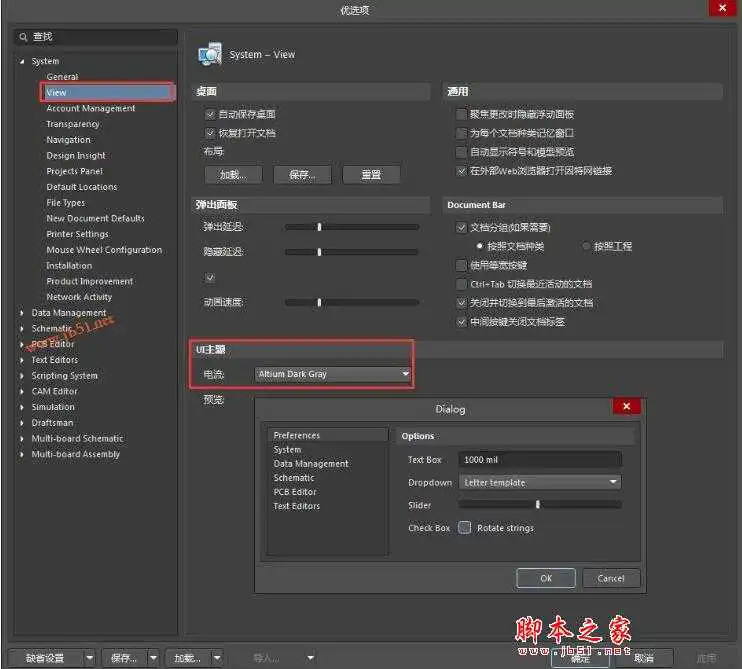The width and height of the screenshot is (742, 669).
Task: Click the System – View header icon
Action: tap(210, 54)
